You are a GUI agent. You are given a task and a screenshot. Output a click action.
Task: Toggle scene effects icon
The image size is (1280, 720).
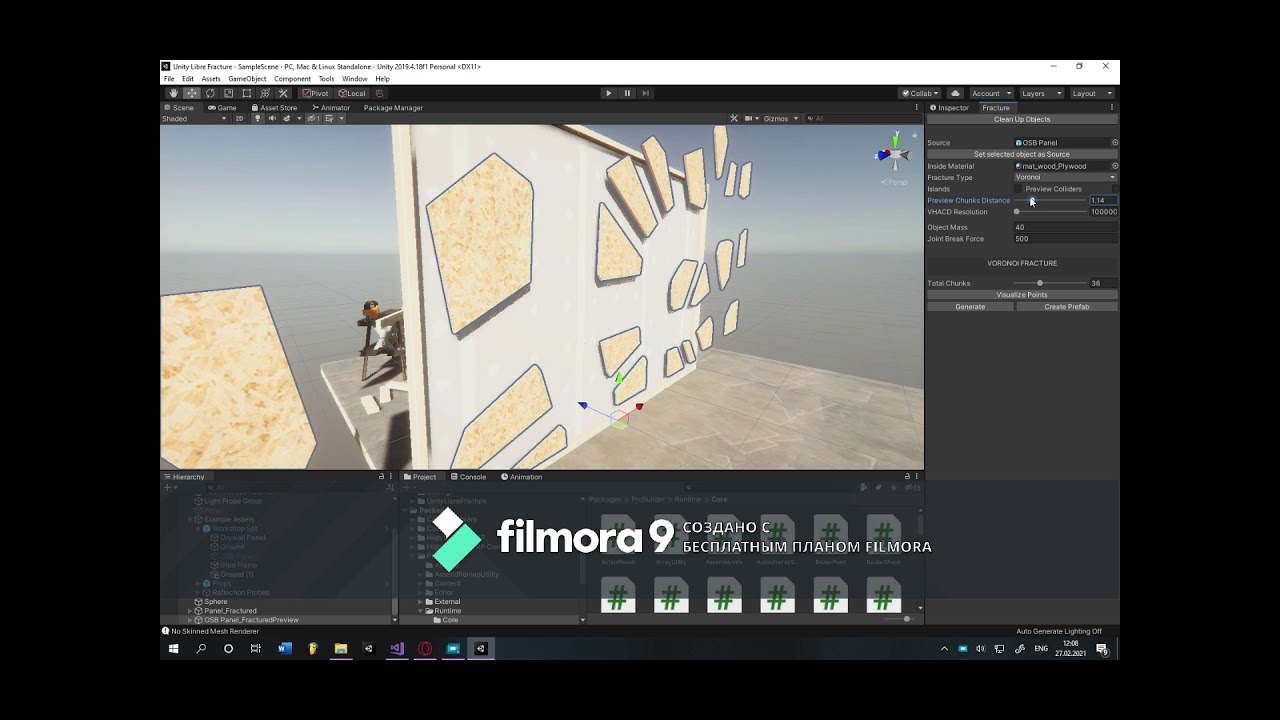click(287, 118)
